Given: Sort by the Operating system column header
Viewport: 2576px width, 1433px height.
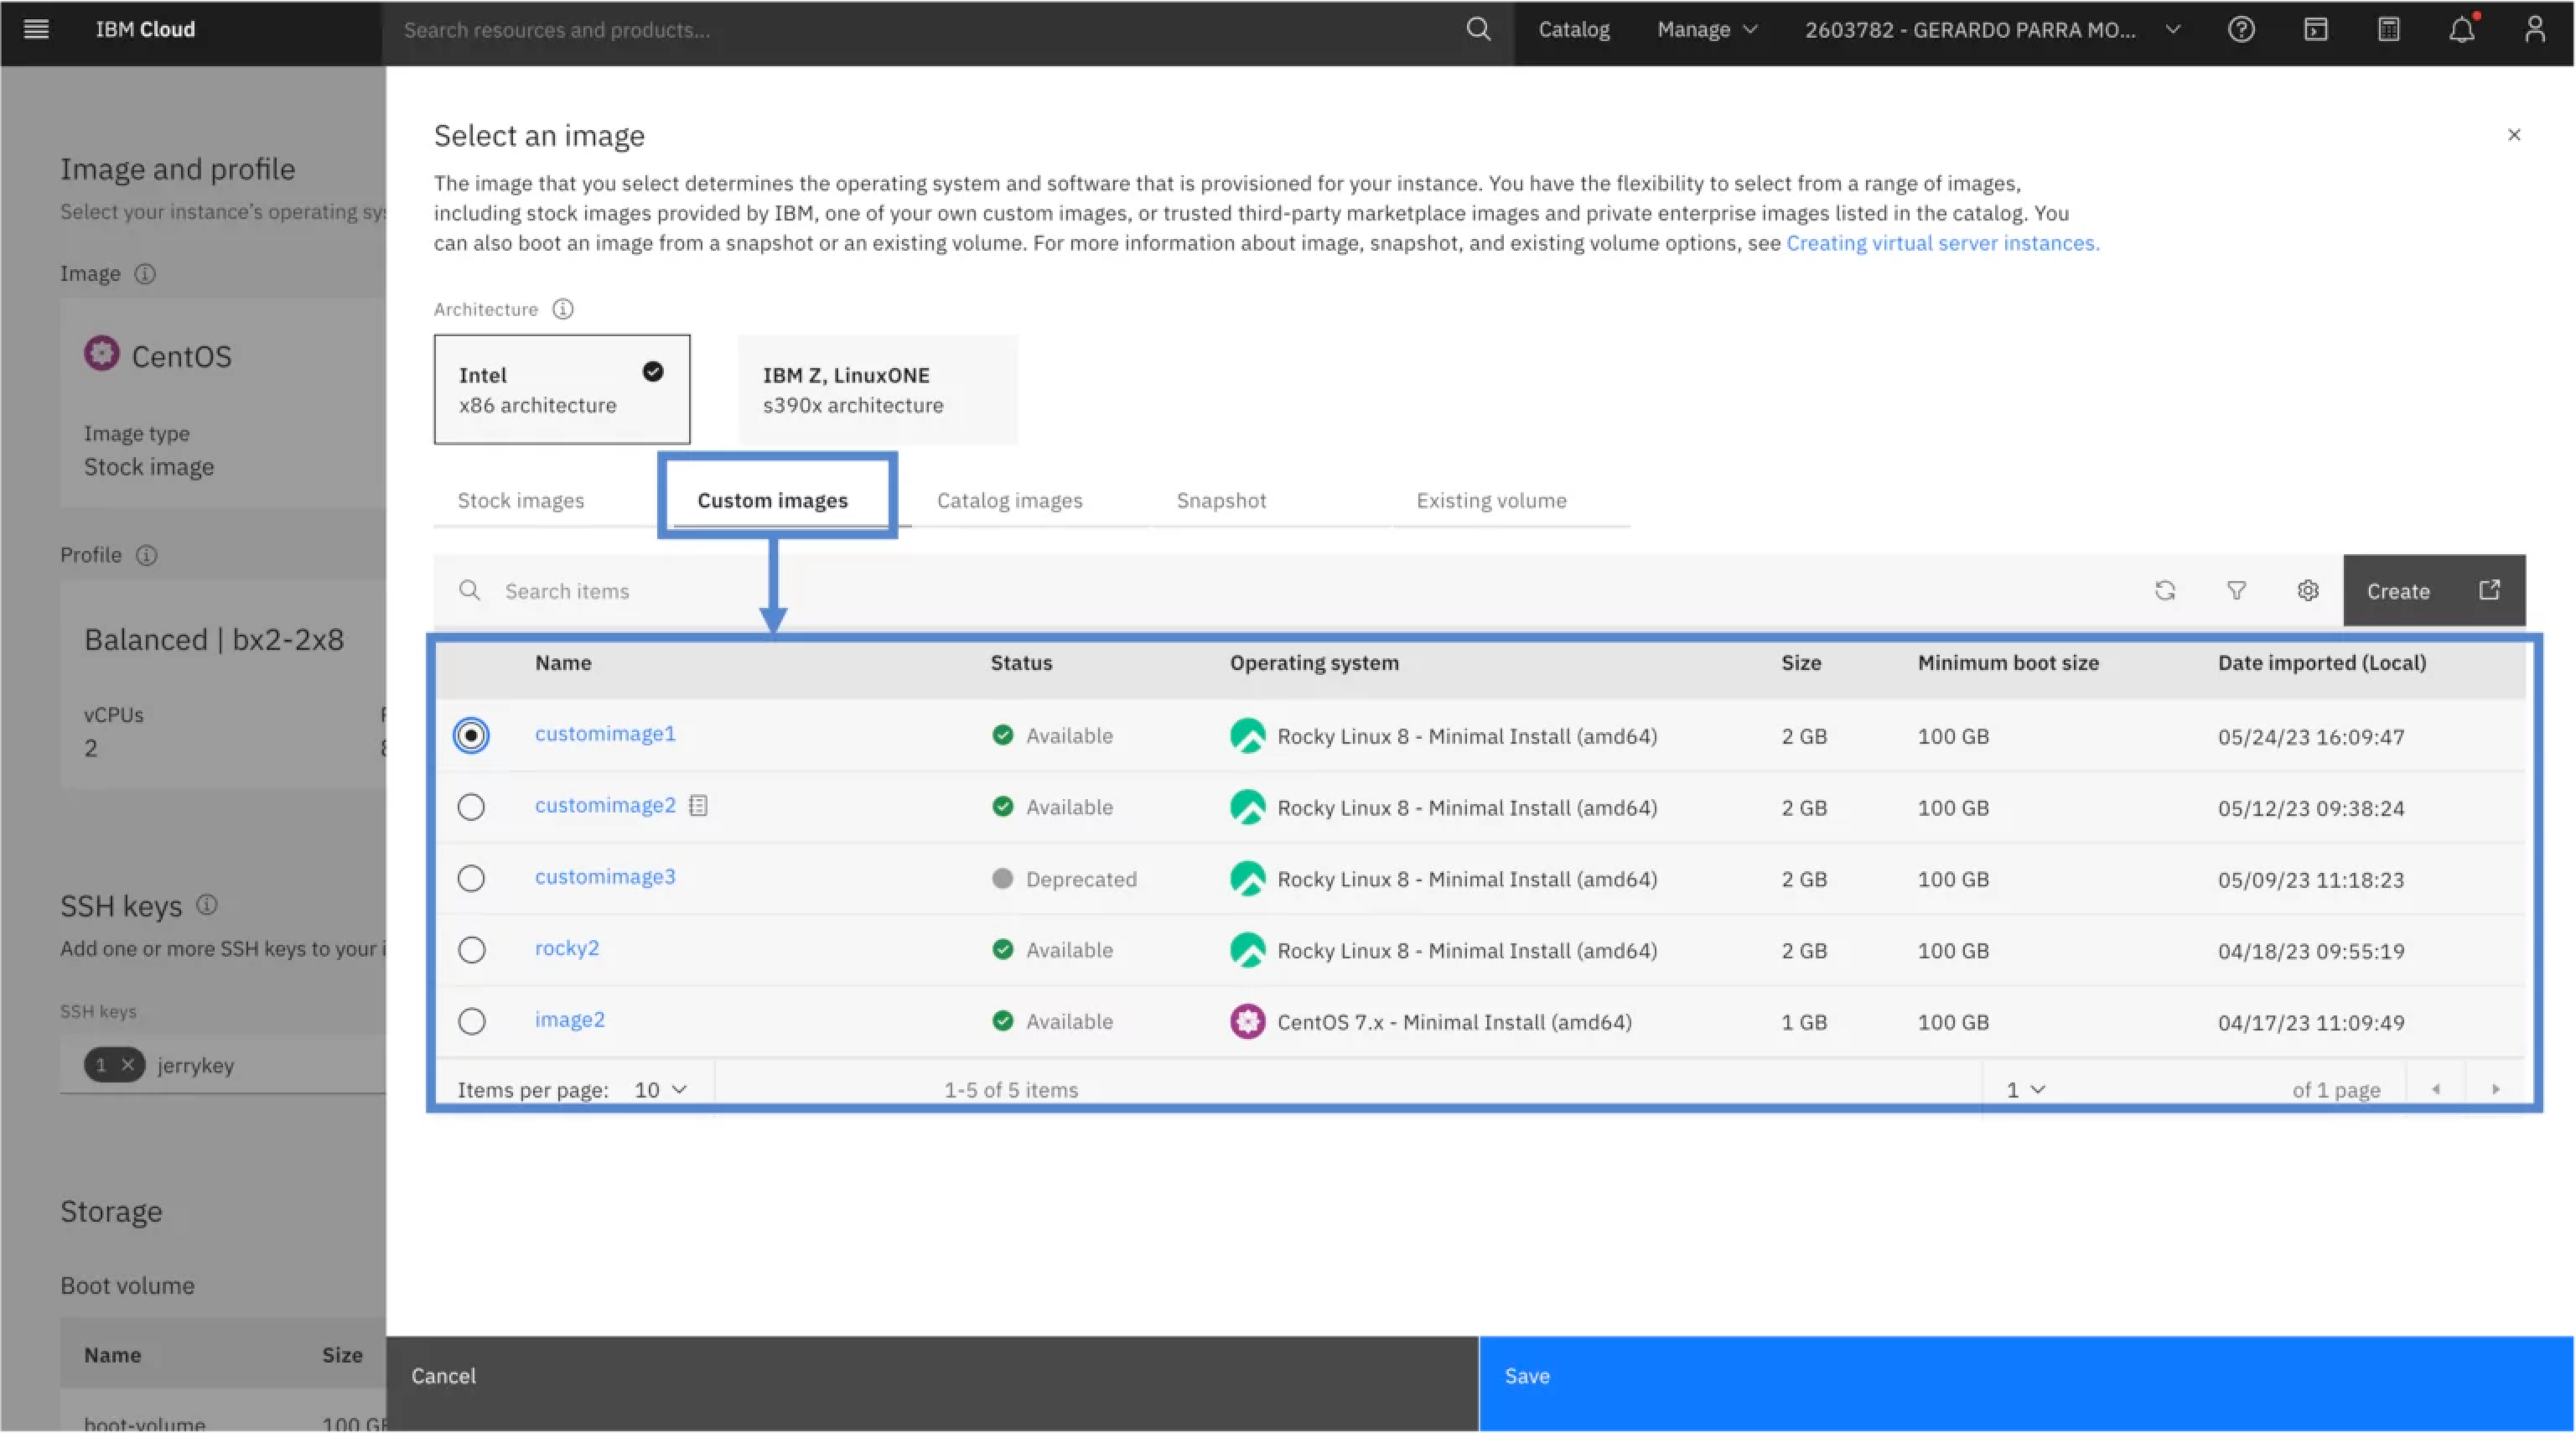Looking at the screenshot, I should click(1314, 662).
